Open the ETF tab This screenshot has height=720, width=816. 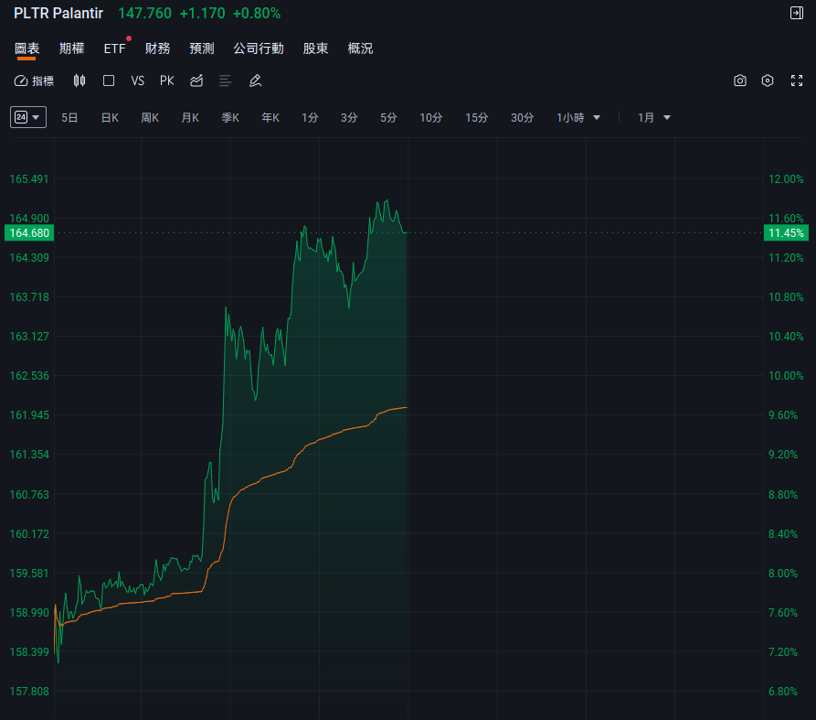click(x=114, y=48)
